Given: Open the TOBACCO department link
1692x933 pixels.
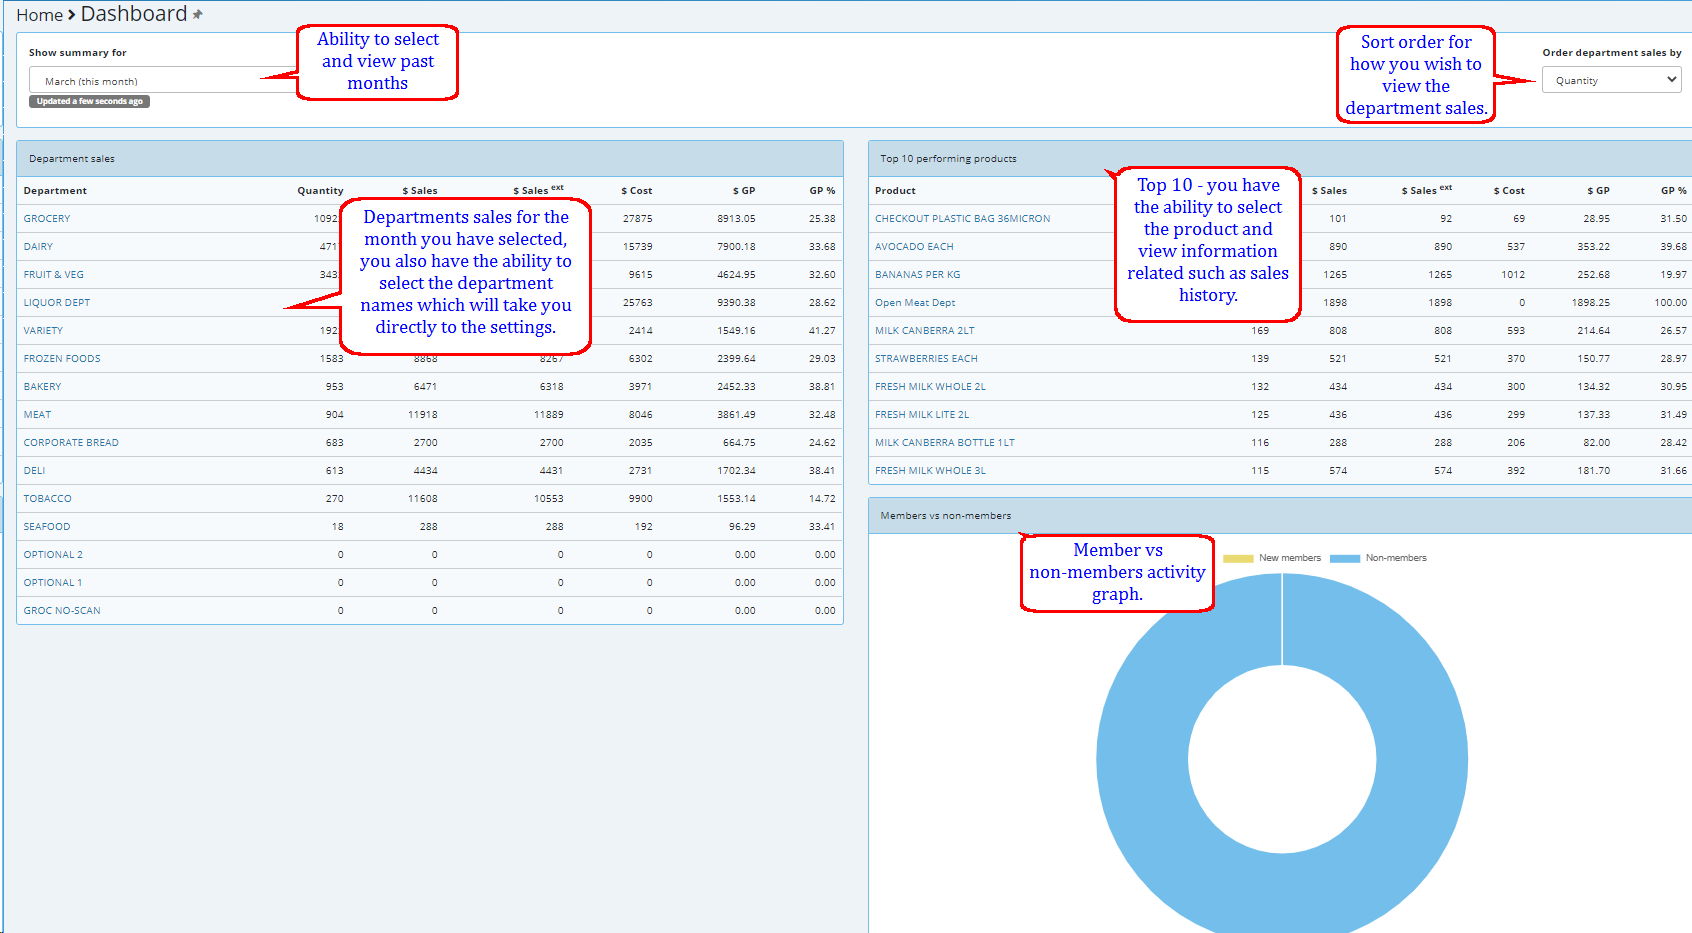Looking at the screenshot, I should click(48, 498).
